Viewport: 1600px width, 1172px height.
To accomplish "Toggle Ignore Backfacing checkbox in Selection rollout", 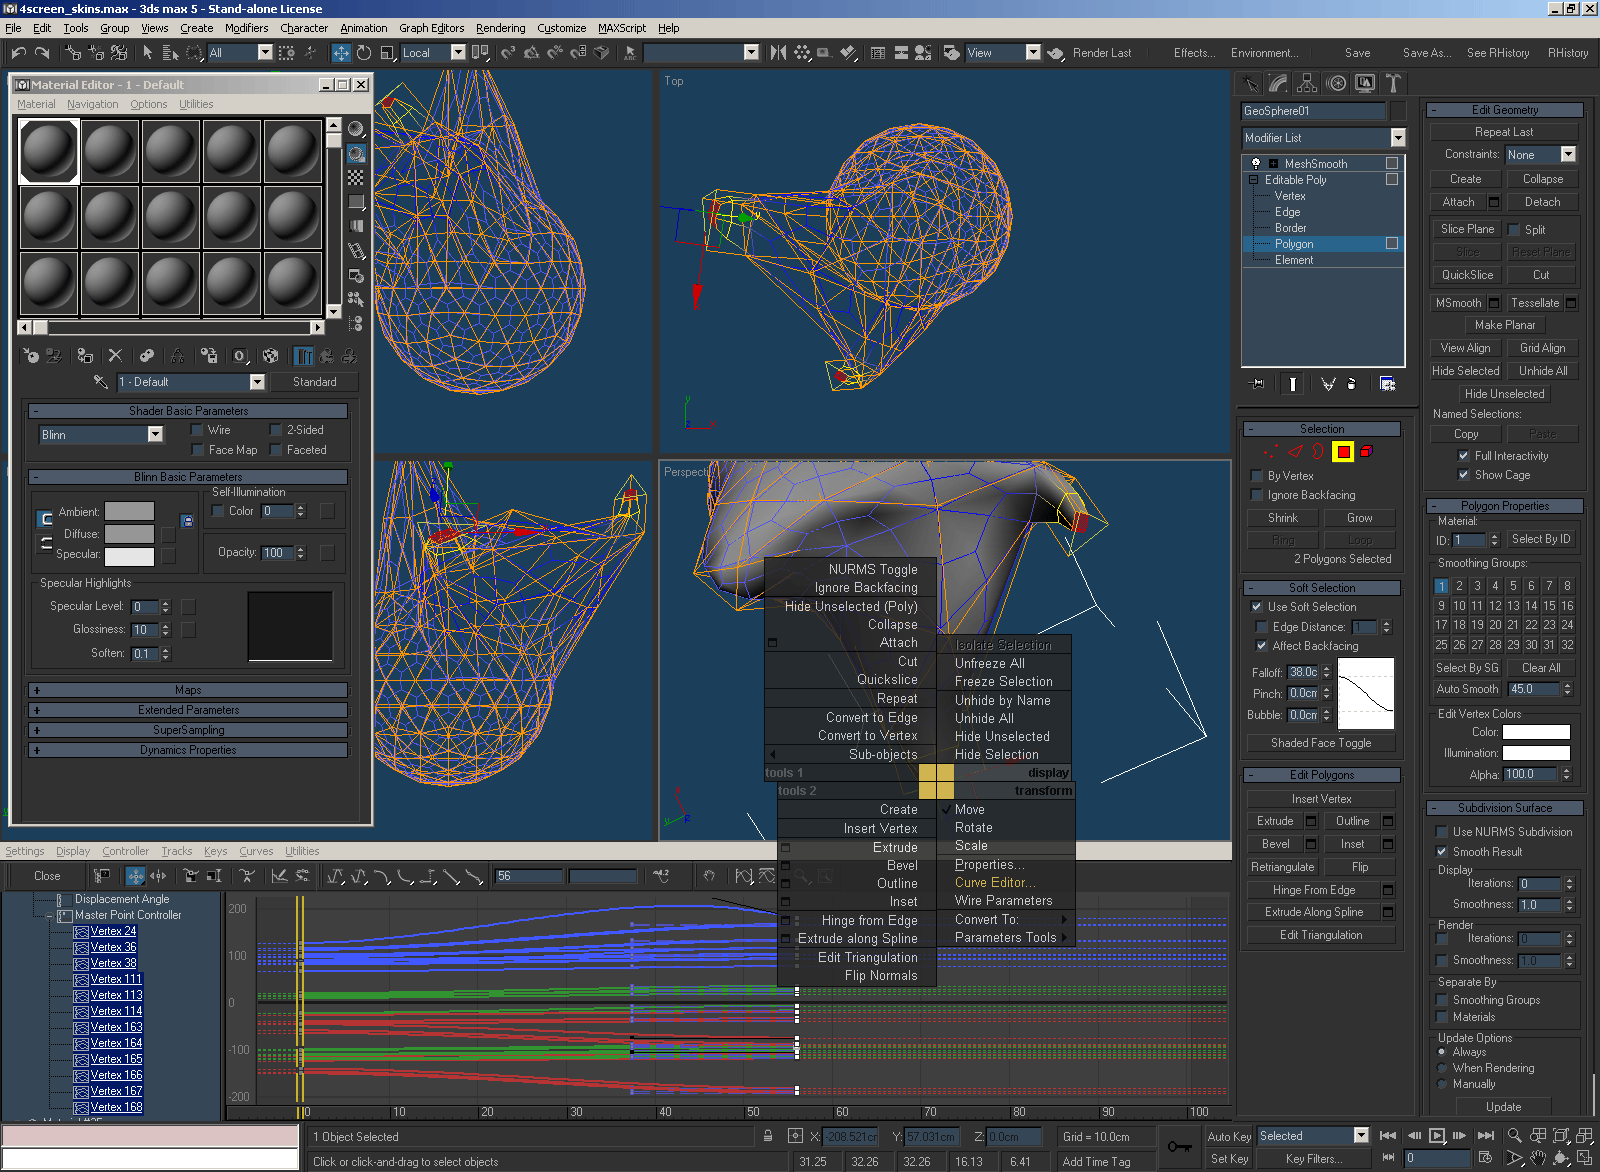I will 1257,495.
